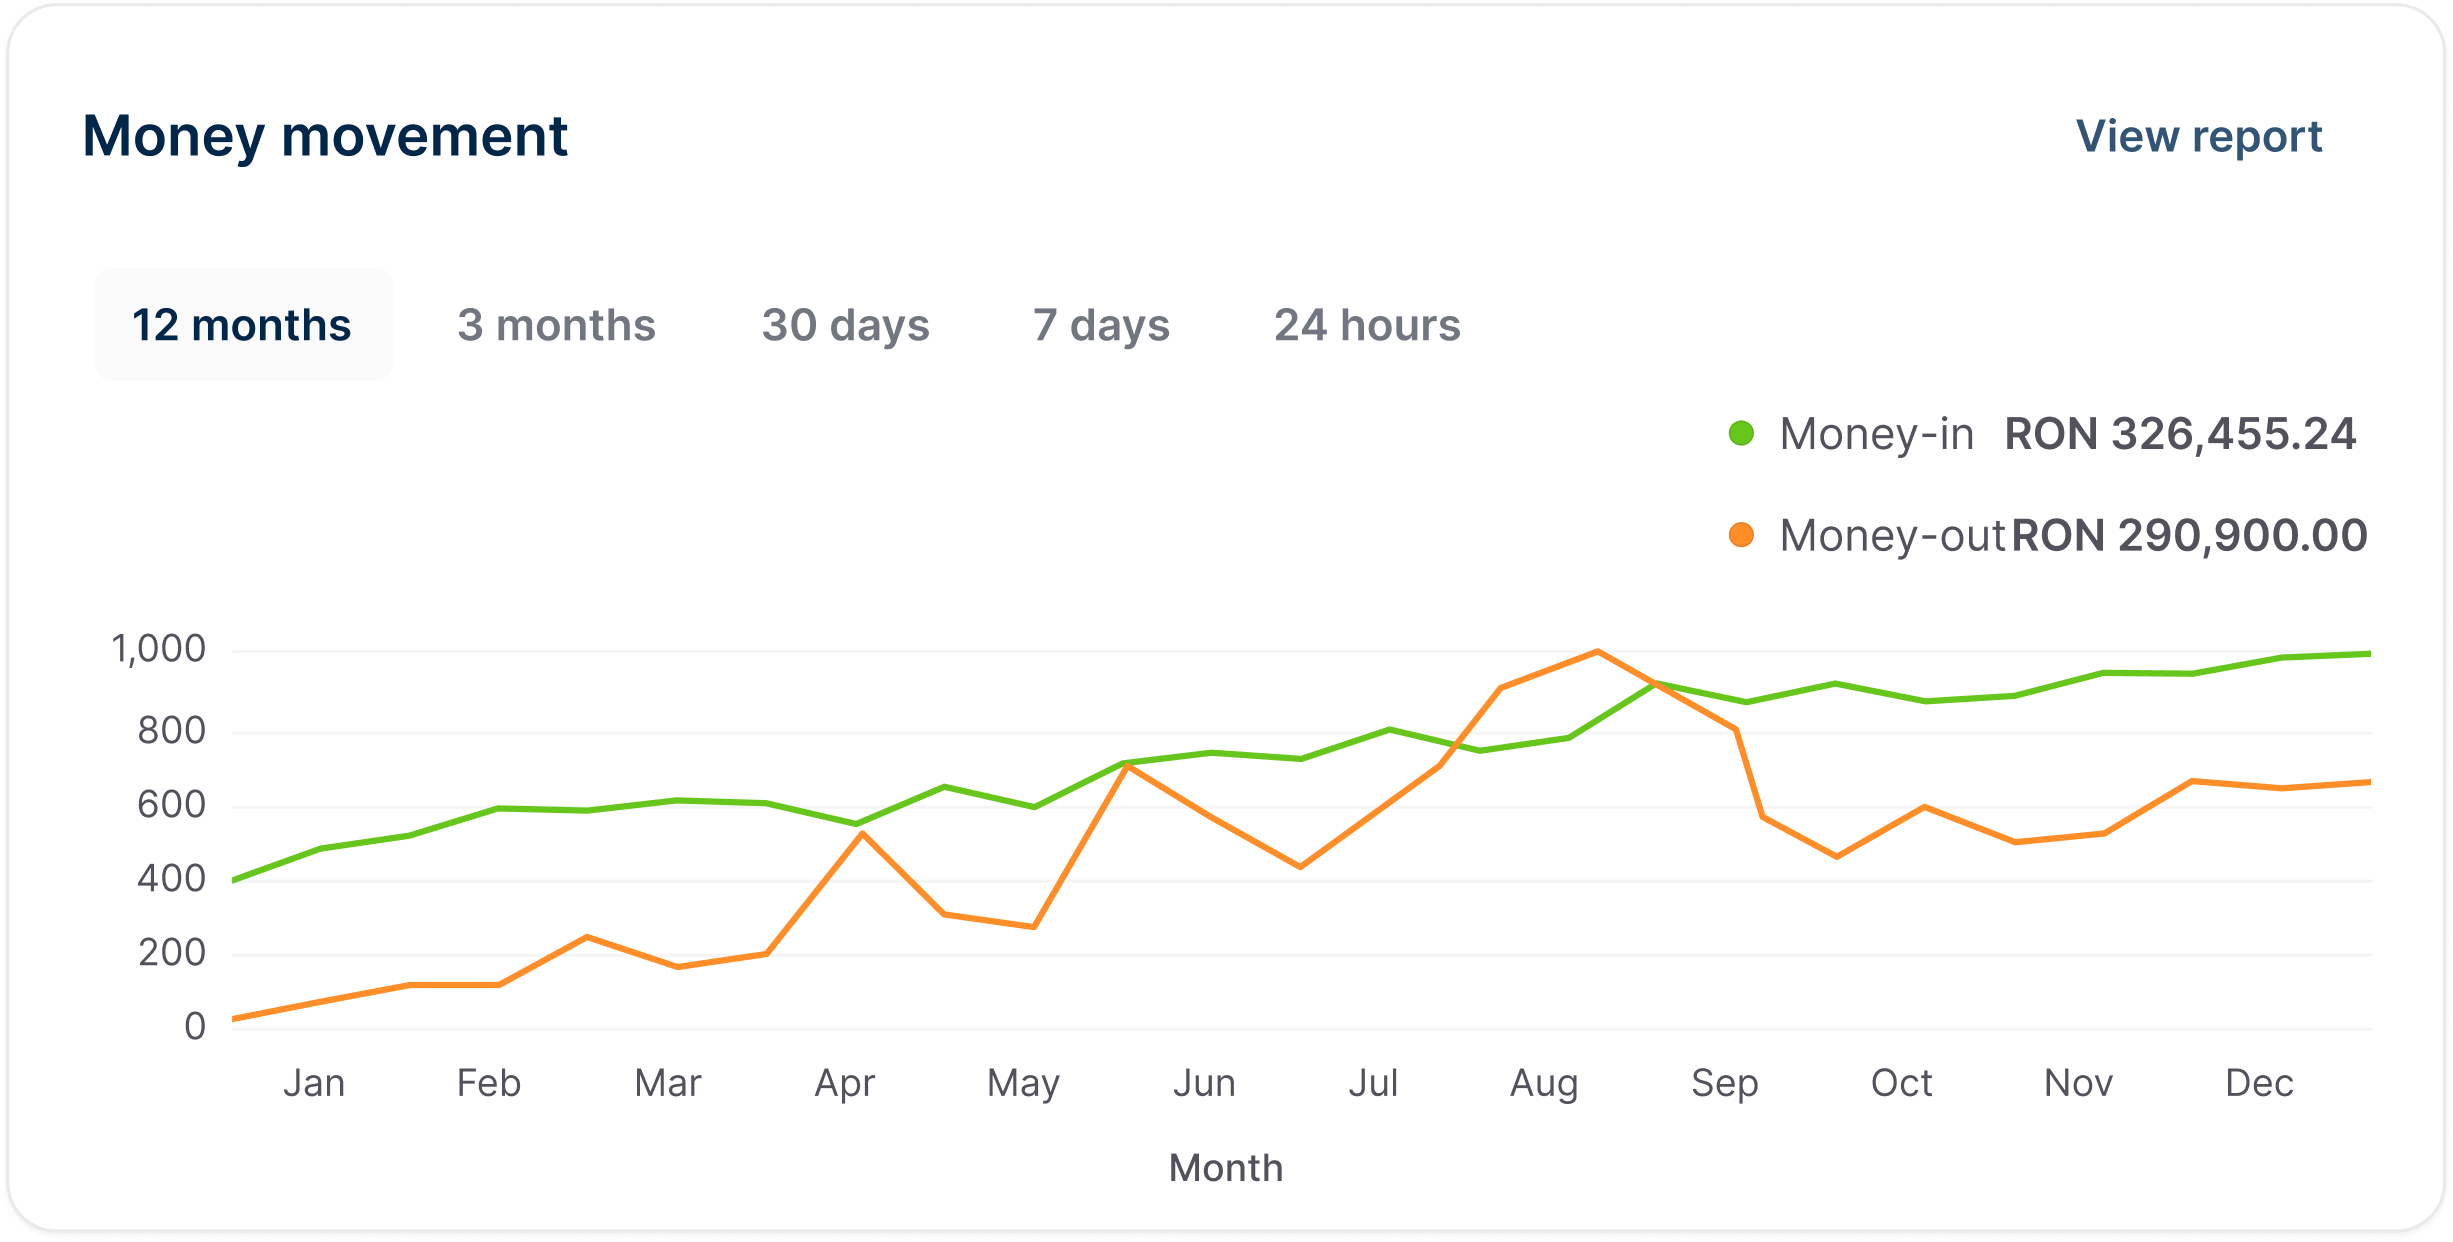Click the orange line peak near Aug
The height and width of the screenshot is (1242, 2453).
(x=1597, y=651)
